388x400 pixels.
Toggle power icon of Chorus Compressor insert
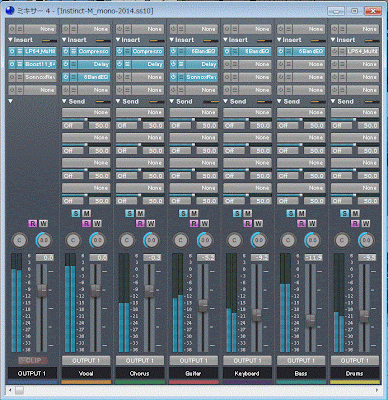click(x=120, y=51)
